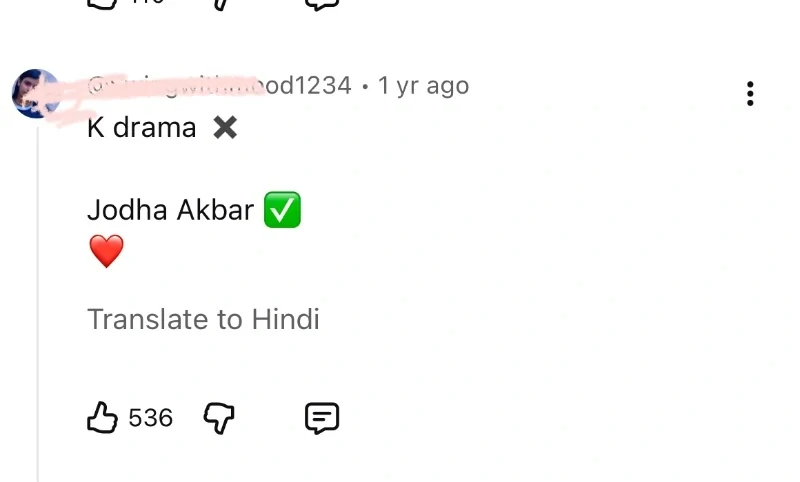The height and width of the screenshot is (482, 800).
Task: Collapse the thread using the vertical line
Action: tap(38, 300)
